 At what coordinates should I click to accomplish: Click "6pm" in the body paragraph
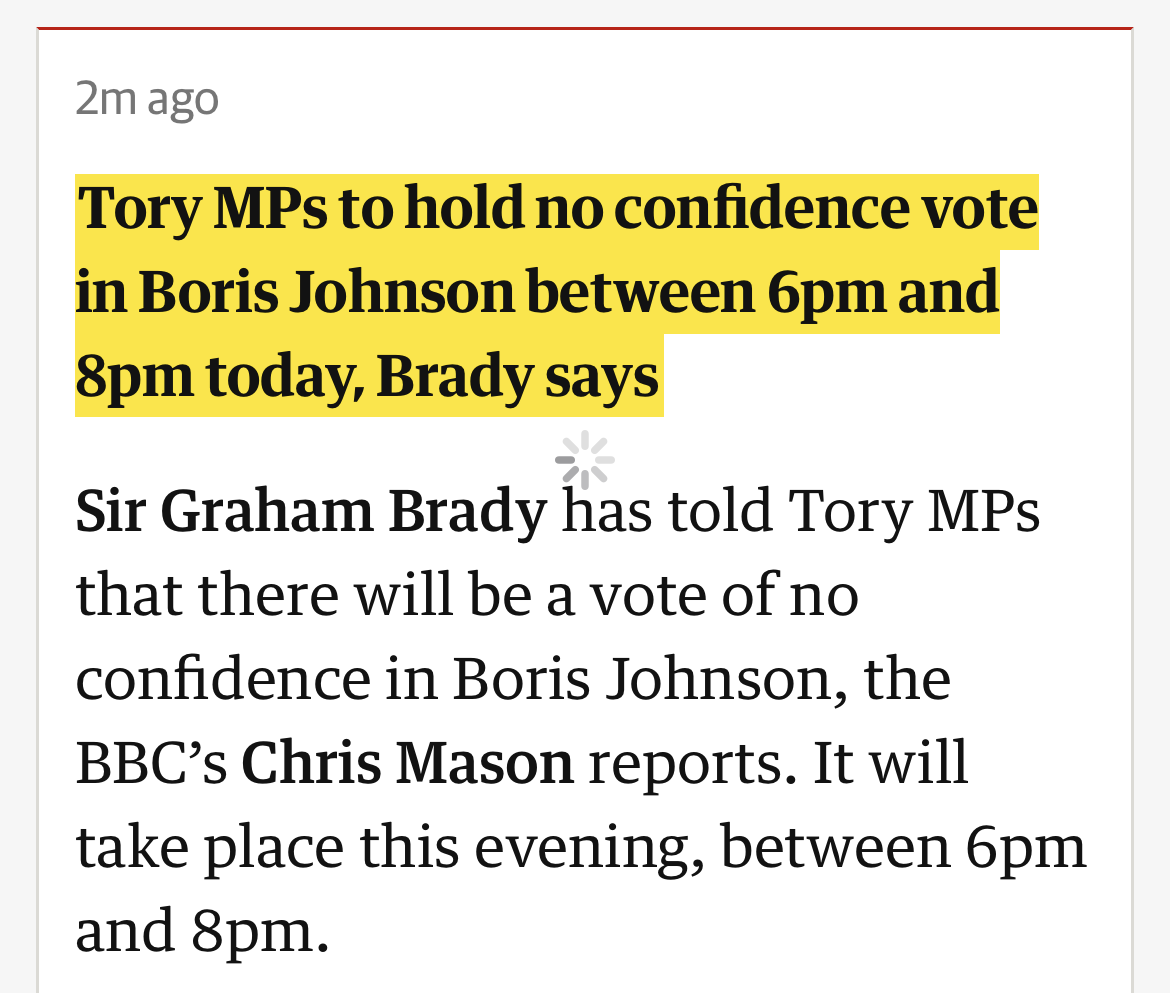click(1026, 848)
